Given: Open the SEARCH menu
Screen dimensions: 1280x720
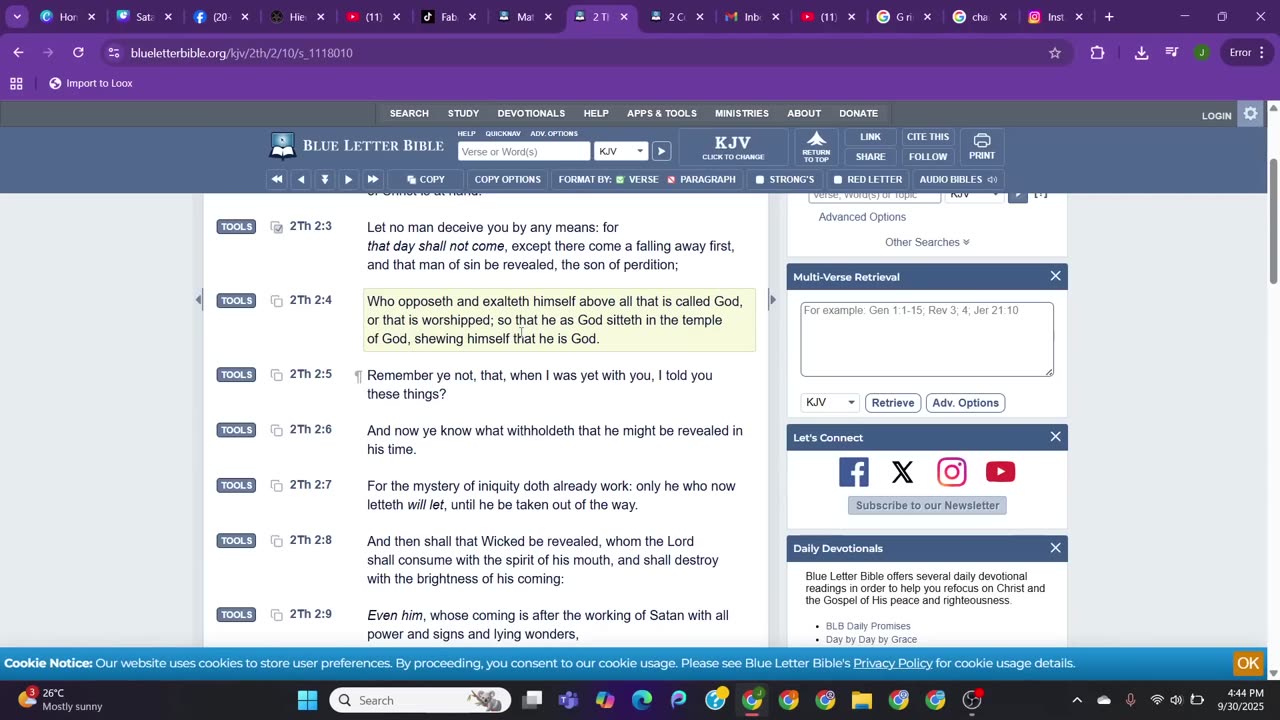Looking at the screenshot, I should pyautogui.click(x=409, y=114).
